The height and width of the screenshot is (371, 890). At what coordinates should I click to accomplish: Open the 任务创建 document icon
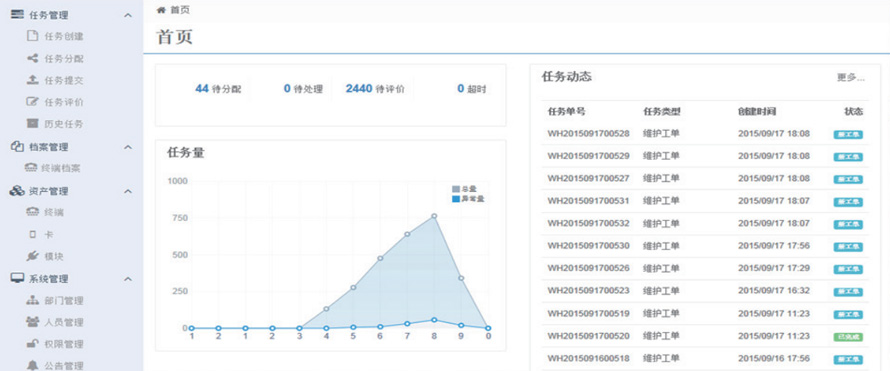pyautogui.click(x=32, y=36)
